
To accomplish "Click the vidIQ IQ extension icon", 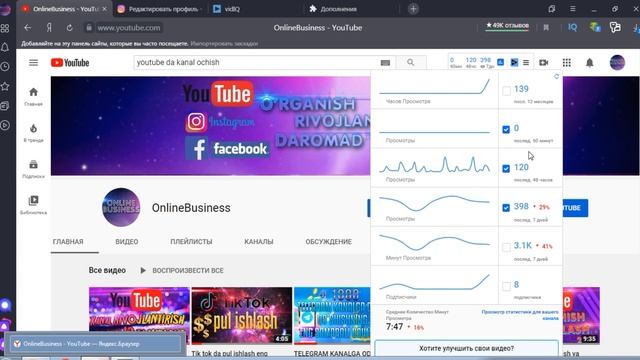I will [572, 27].
